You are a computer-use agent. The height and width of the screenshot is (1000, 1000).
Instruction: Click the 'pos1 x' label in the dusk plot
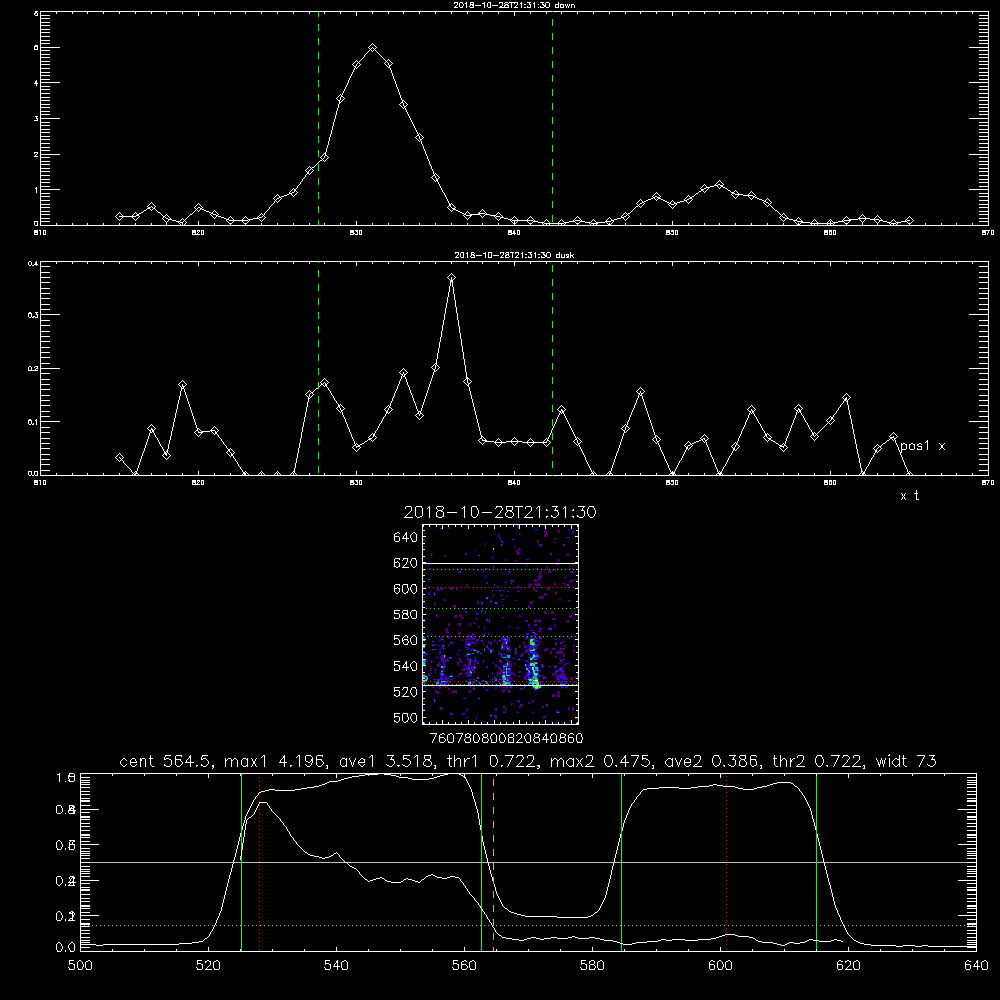point(922,446)
